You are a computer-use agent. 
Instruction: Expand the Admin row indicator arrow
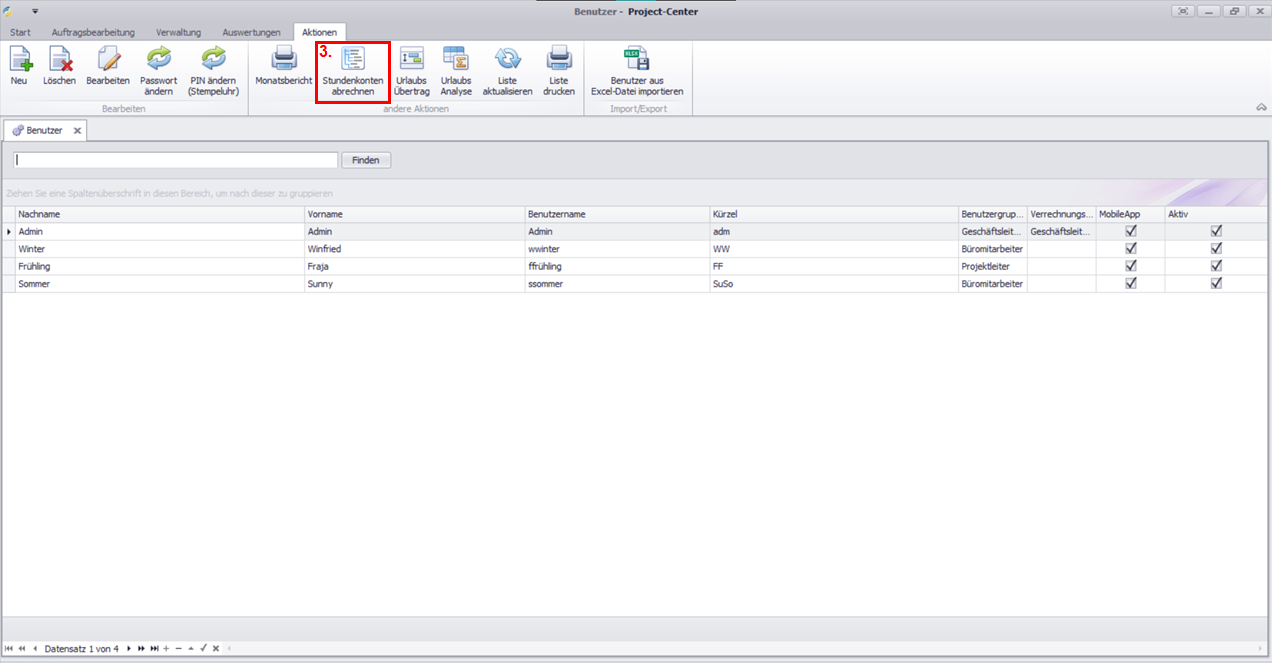9,231
